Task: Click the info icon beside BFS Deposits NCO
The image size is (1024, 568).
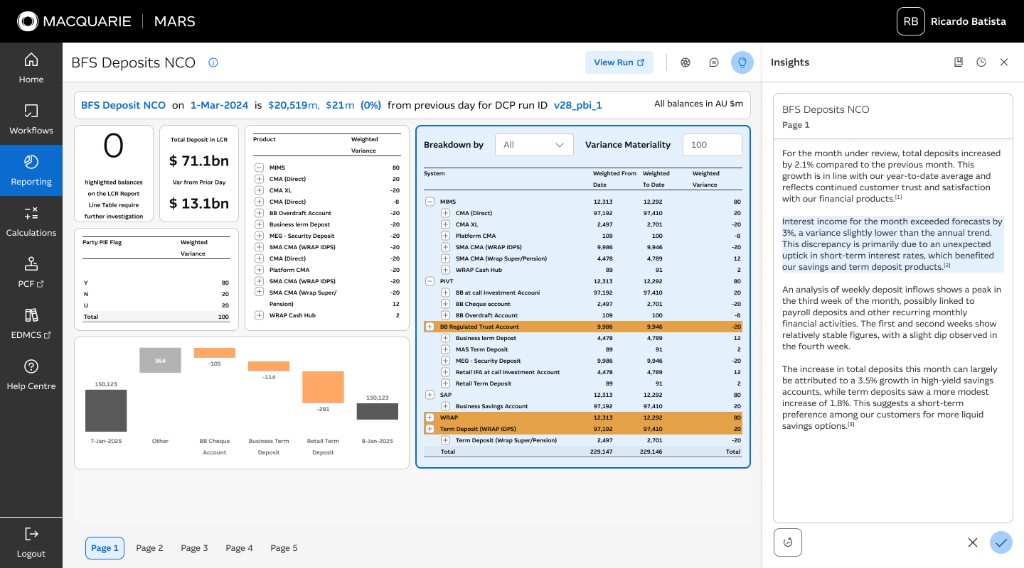Action: tap(213, 63)
